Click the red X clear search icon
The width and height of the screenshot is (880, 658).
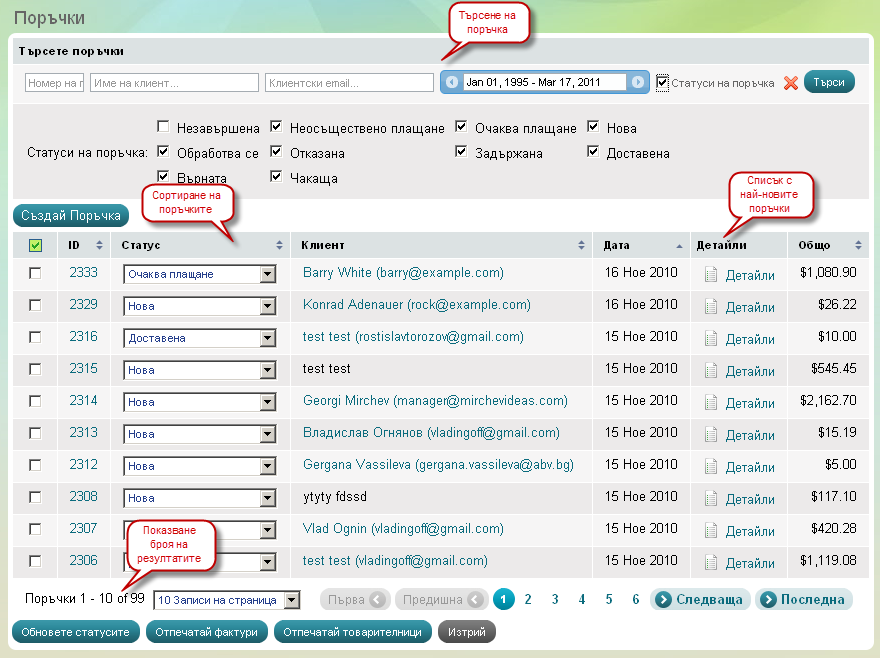(790, 83)
